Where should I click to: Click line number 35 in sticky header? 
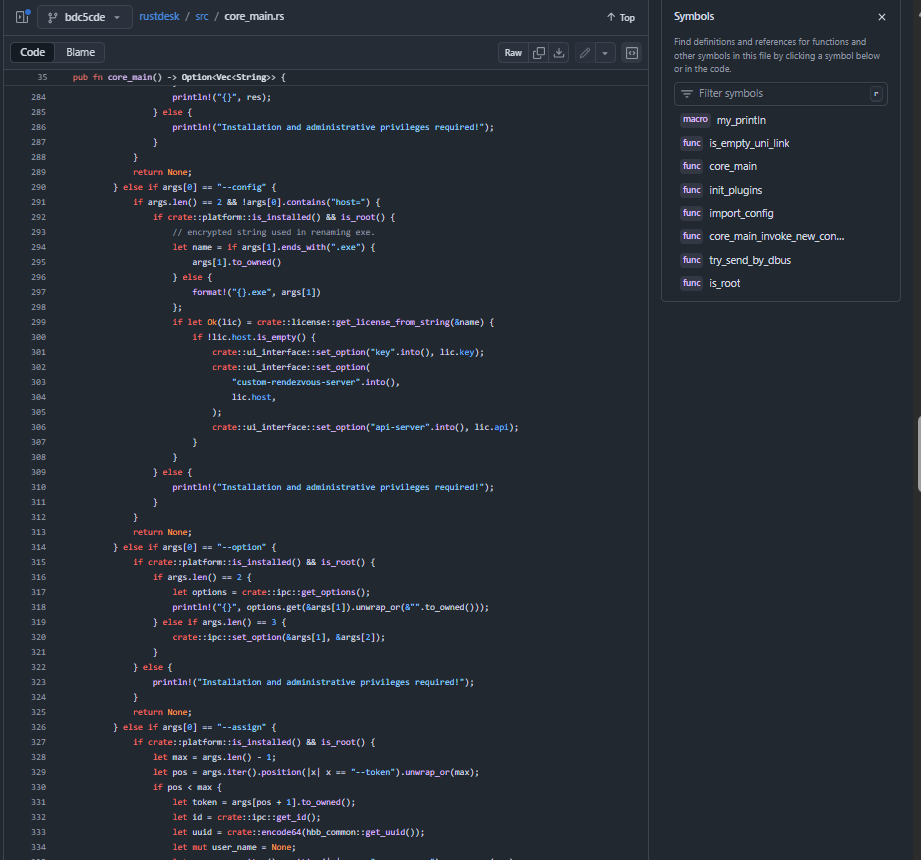click(42, 77)
